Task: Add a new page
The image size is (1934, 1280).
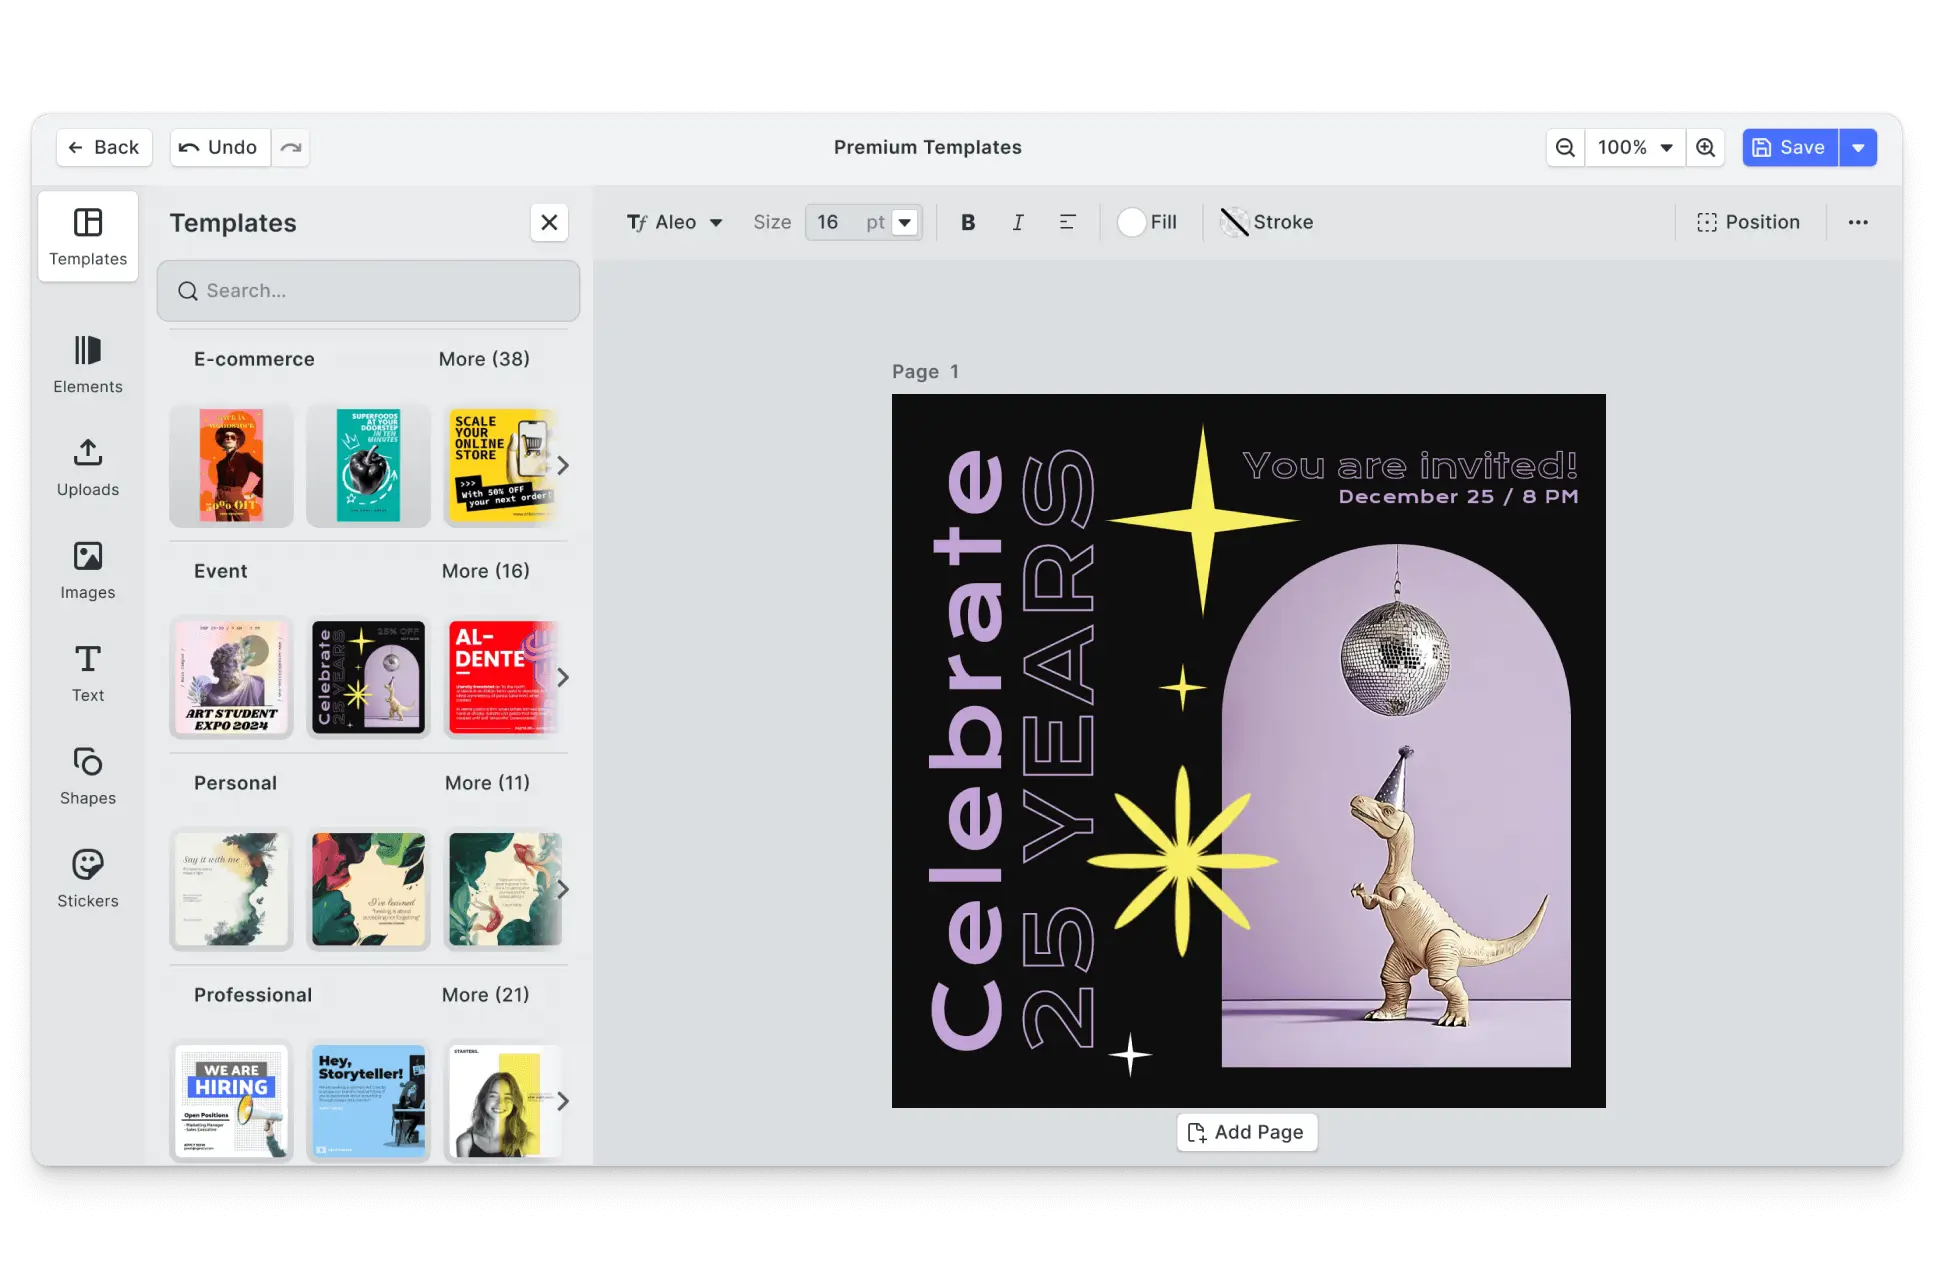Action: pyautogui.click(x=1246, y=1132)
